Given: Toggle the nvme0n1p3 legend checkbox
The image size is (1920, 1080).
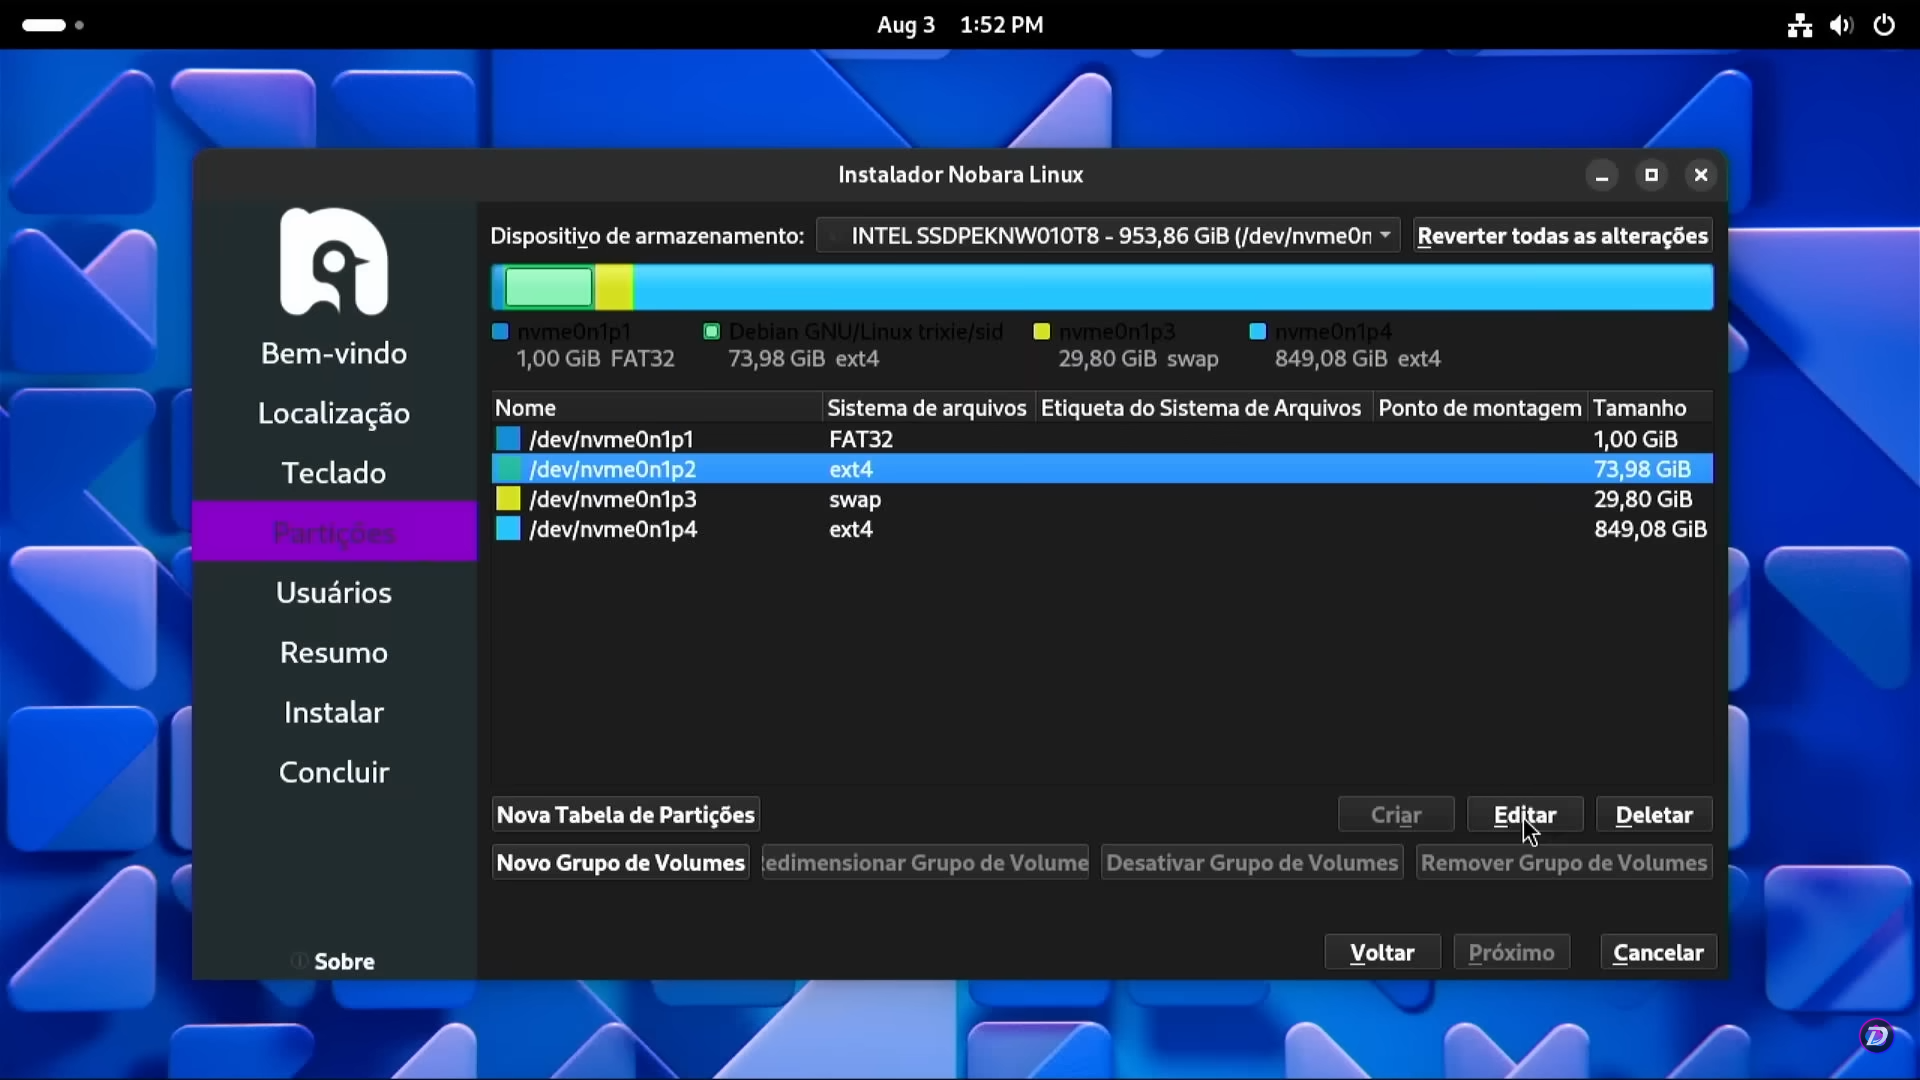Looking at the screenshot, I should tap(1042, 331).
